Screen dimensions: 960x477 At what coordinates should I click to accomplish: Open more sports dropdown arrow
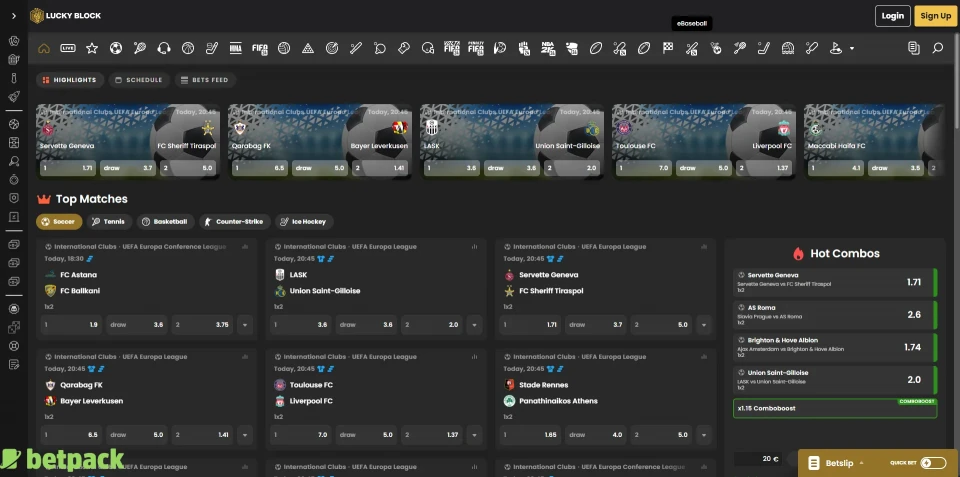click(x=852, y=48)
